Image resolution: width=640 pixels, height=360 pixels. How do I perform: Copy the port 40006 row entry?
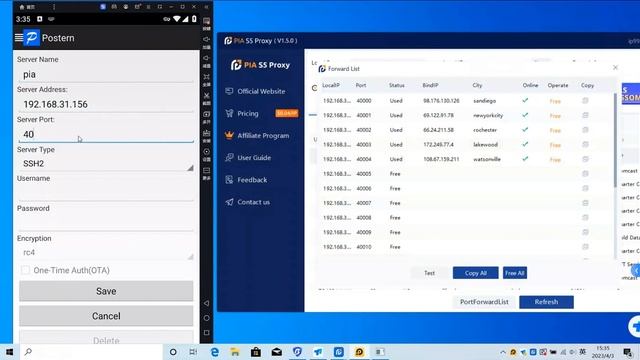pos(585,189)
